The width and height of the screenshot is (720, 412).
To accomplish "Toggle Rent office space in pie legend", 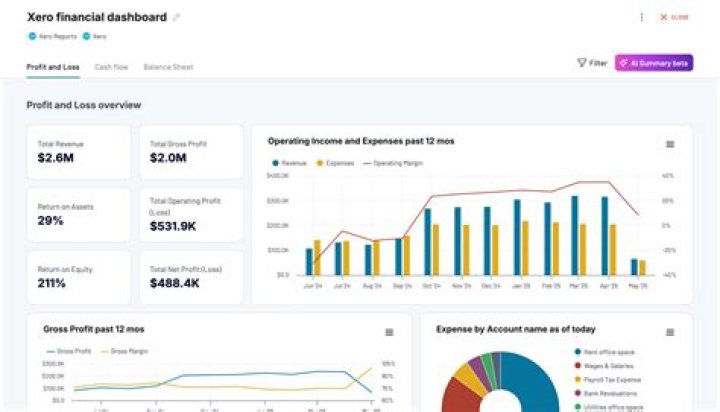I will point(605,352).
